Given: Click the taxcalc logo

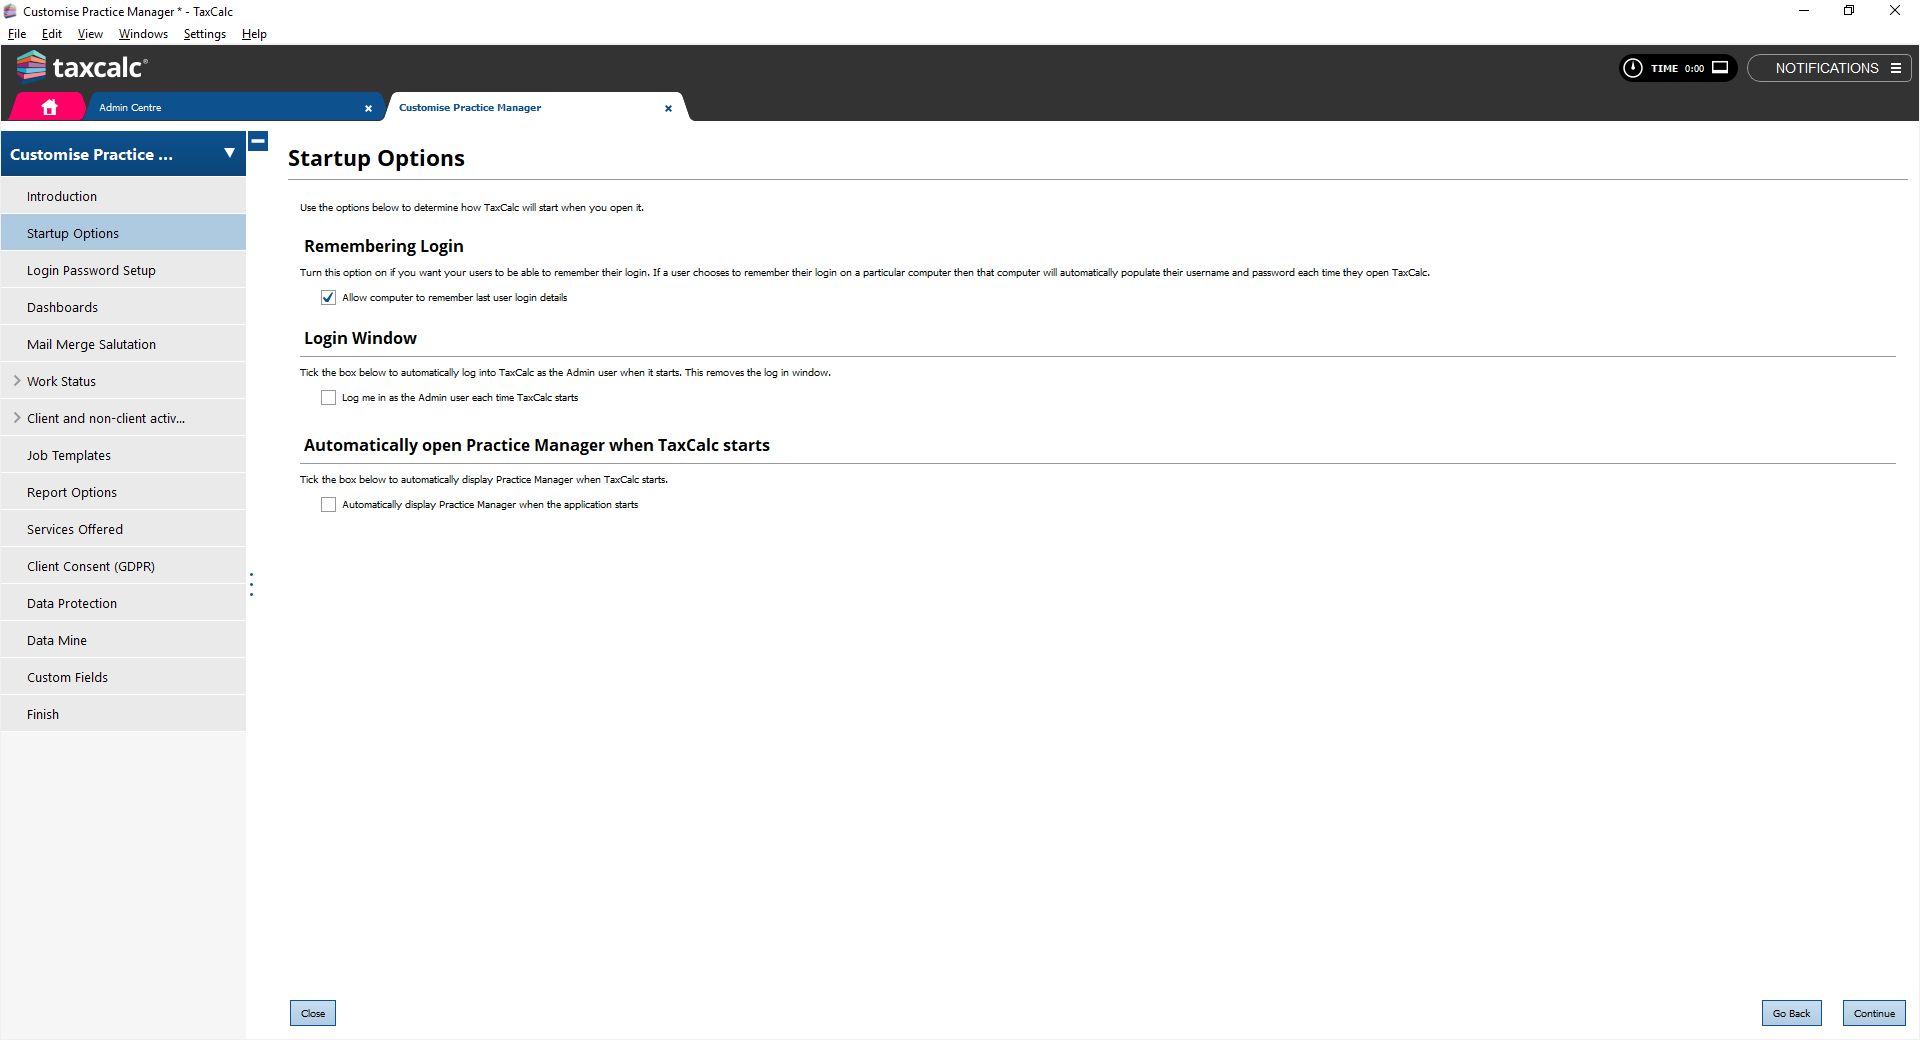Looking at the screenshot, I should (82, 67).
